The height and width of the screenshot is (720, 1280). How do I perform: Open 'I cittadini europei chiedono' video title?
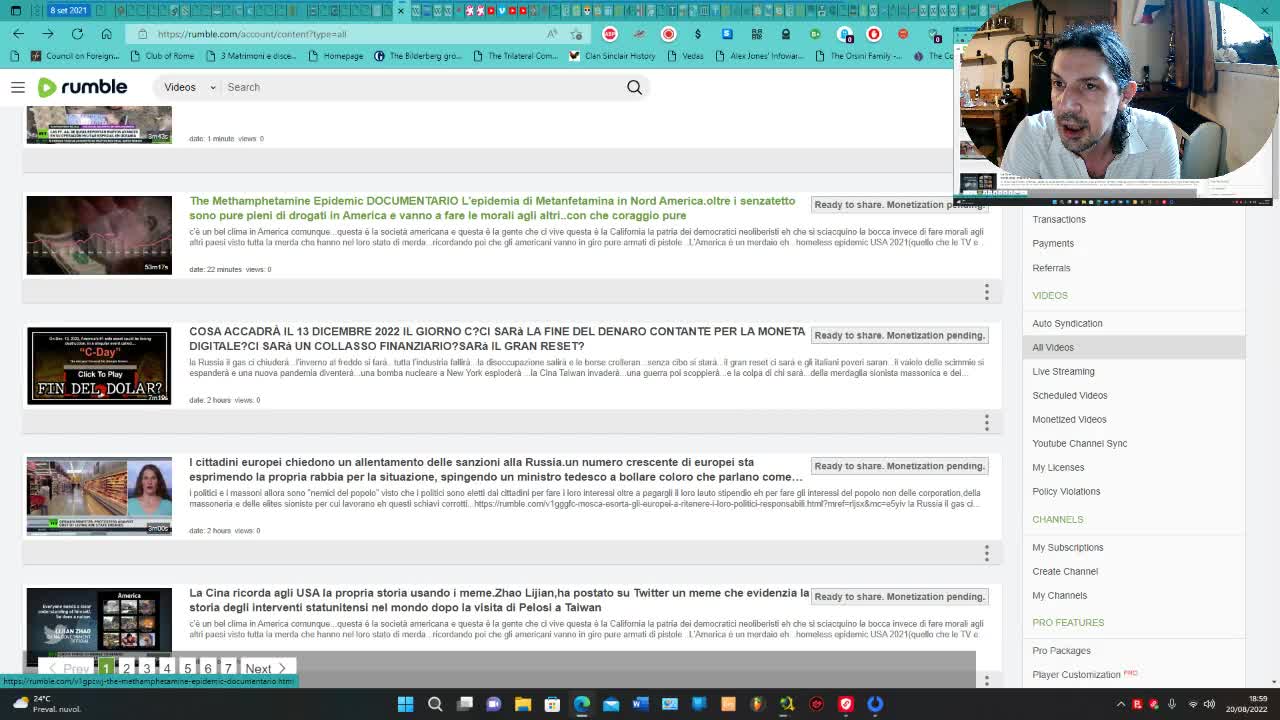coord(496,469)
